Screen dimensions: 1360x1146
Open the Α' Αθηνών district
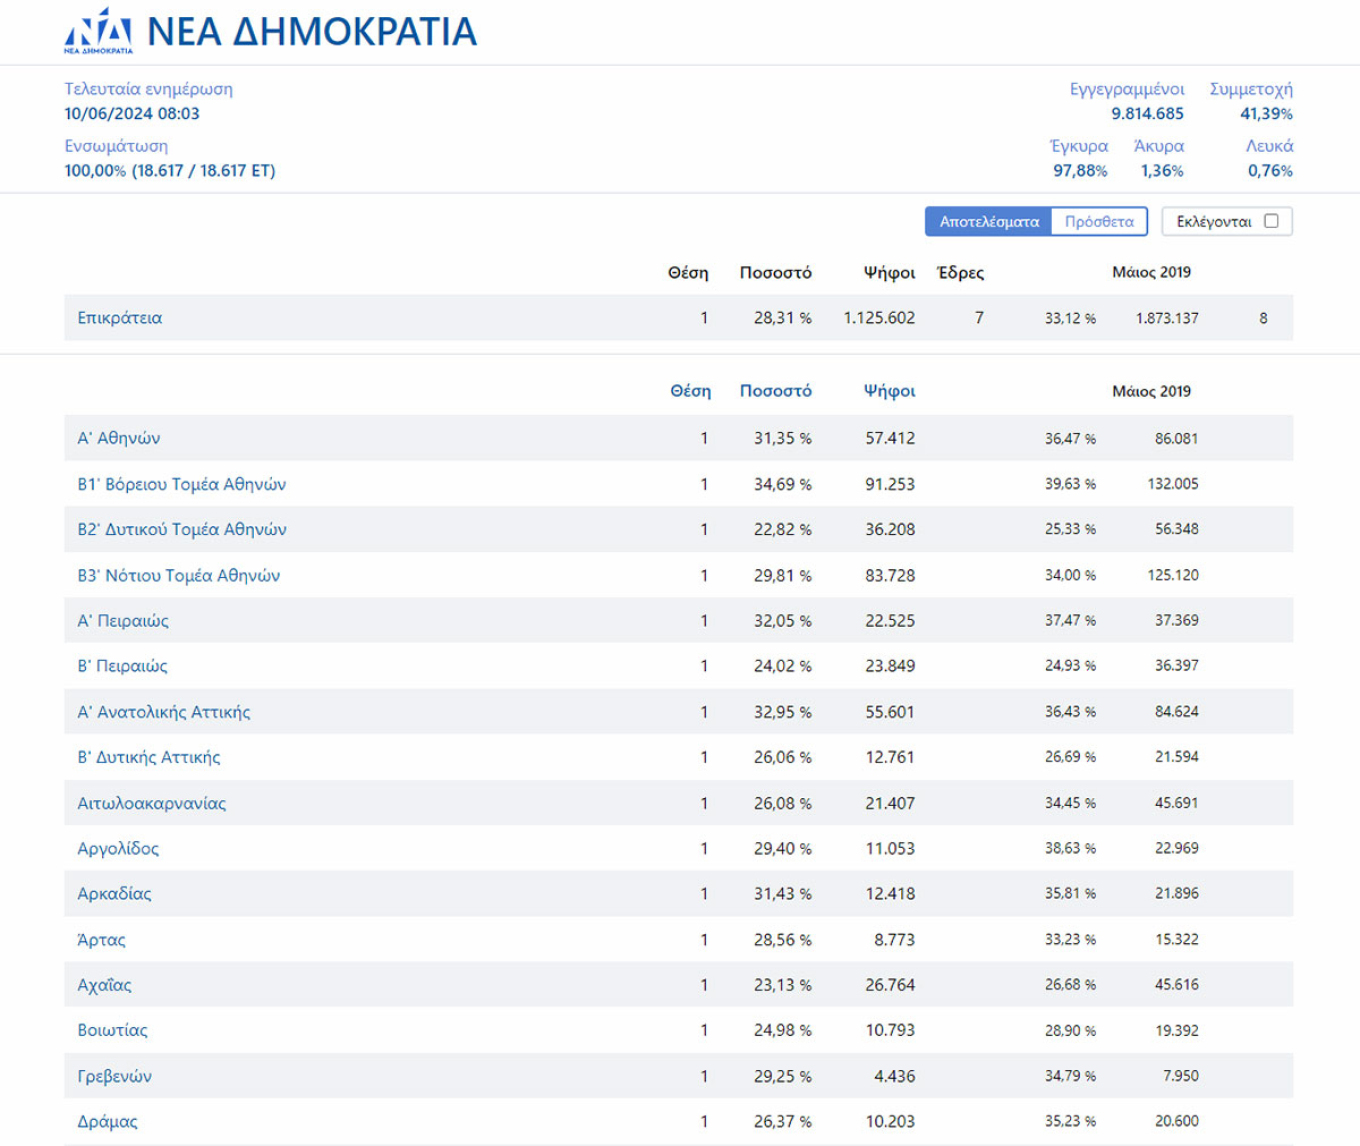point(119,438)
